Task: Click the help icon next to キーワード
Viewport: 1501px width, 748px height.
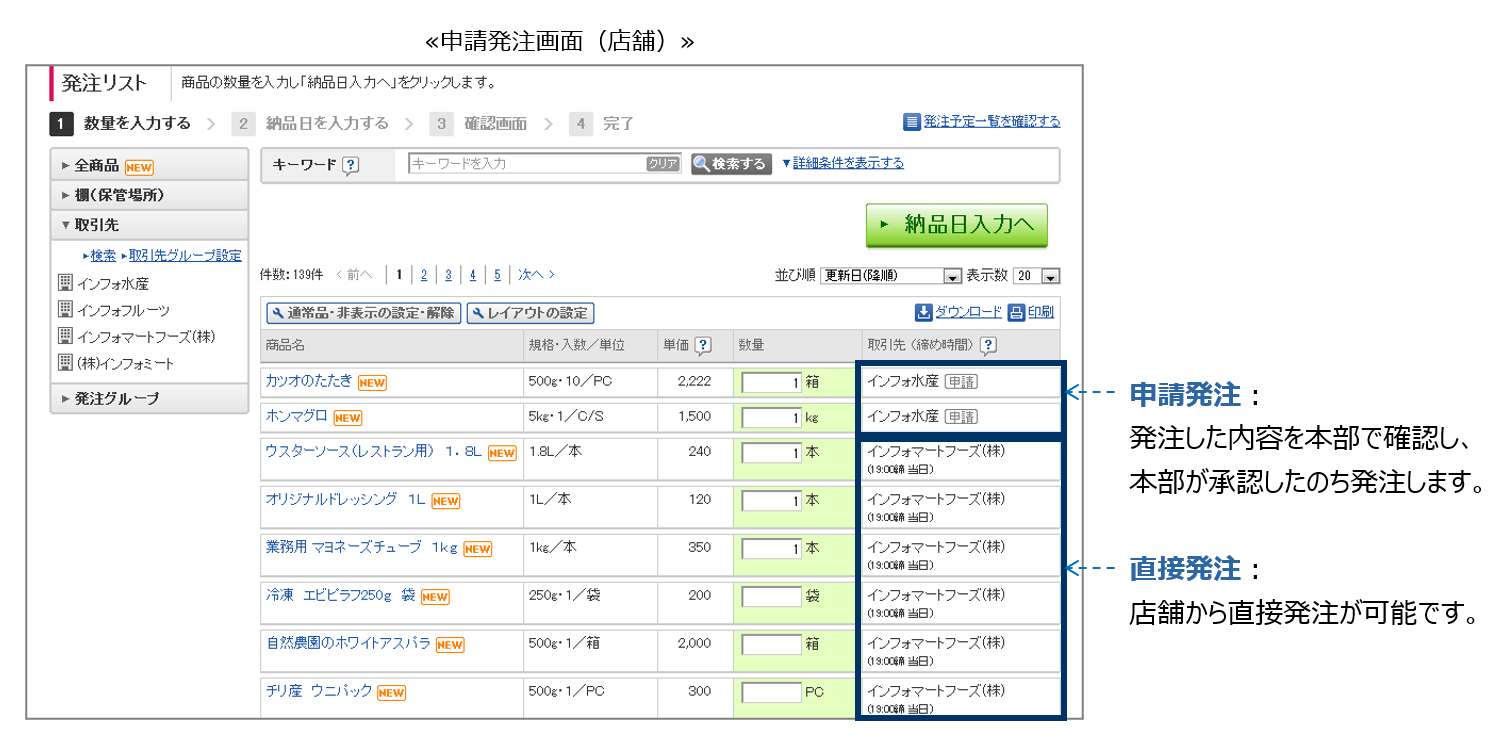Action: [350, 165]
